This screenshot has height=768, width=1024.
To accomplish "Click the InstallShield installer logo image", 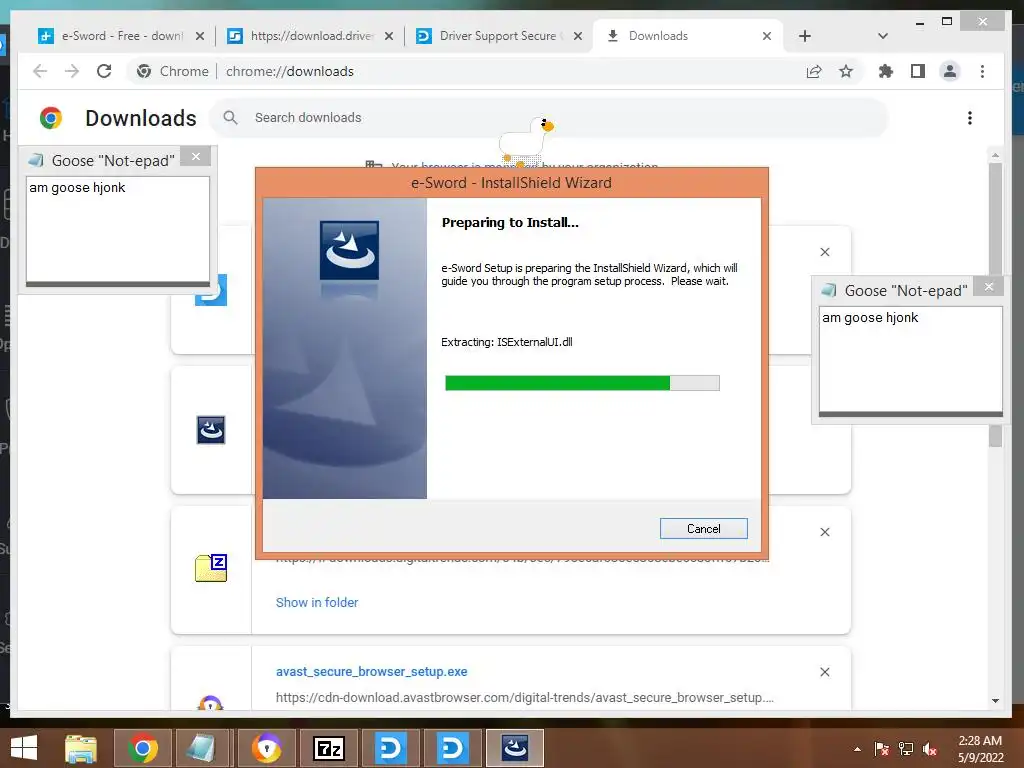I will coord(349,250).
